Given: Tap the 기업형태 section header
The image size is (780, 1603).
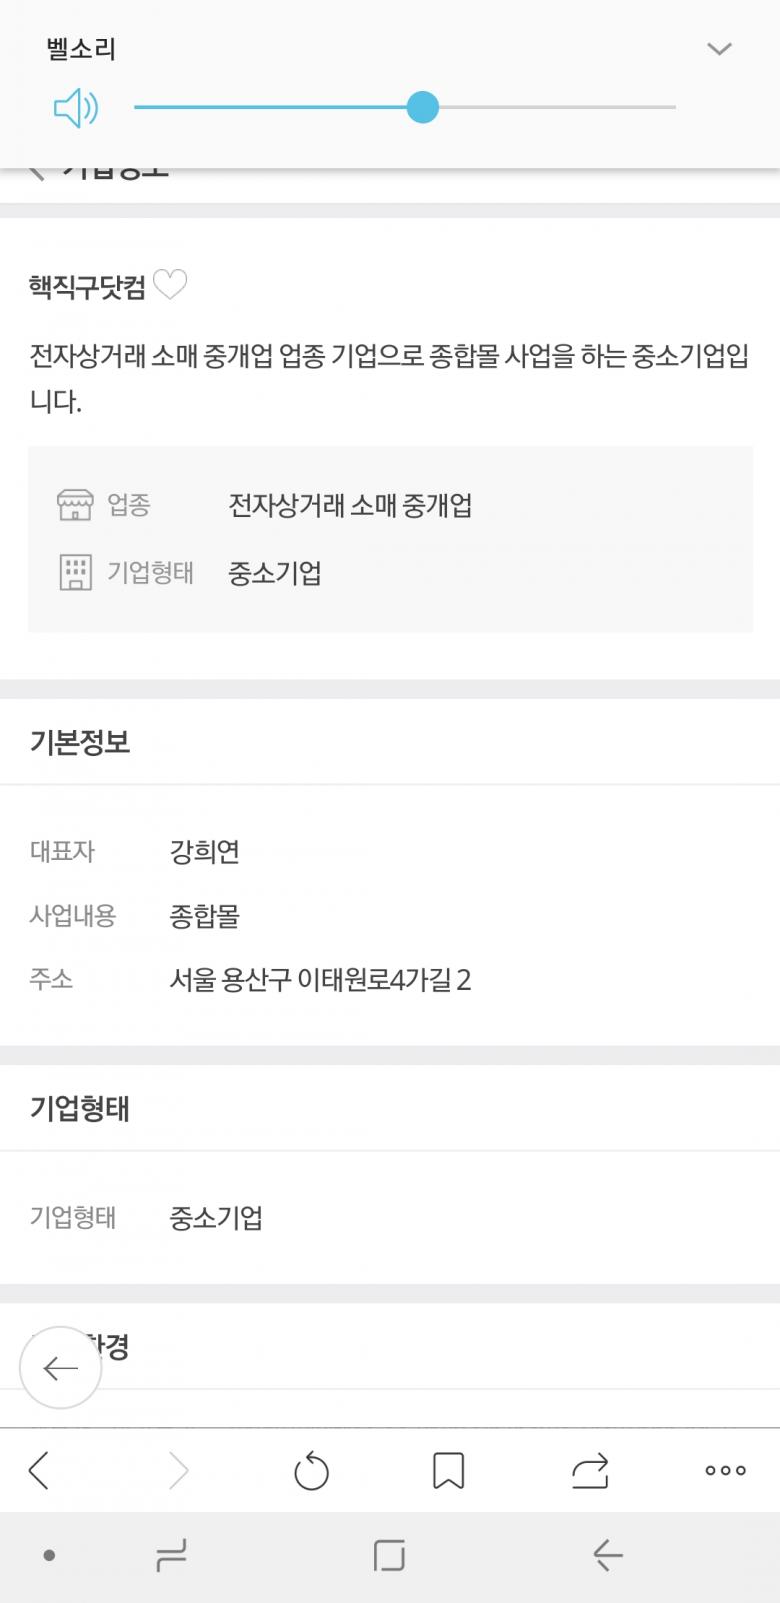Looking at the screenshot, I should (x=80, y=1108).
